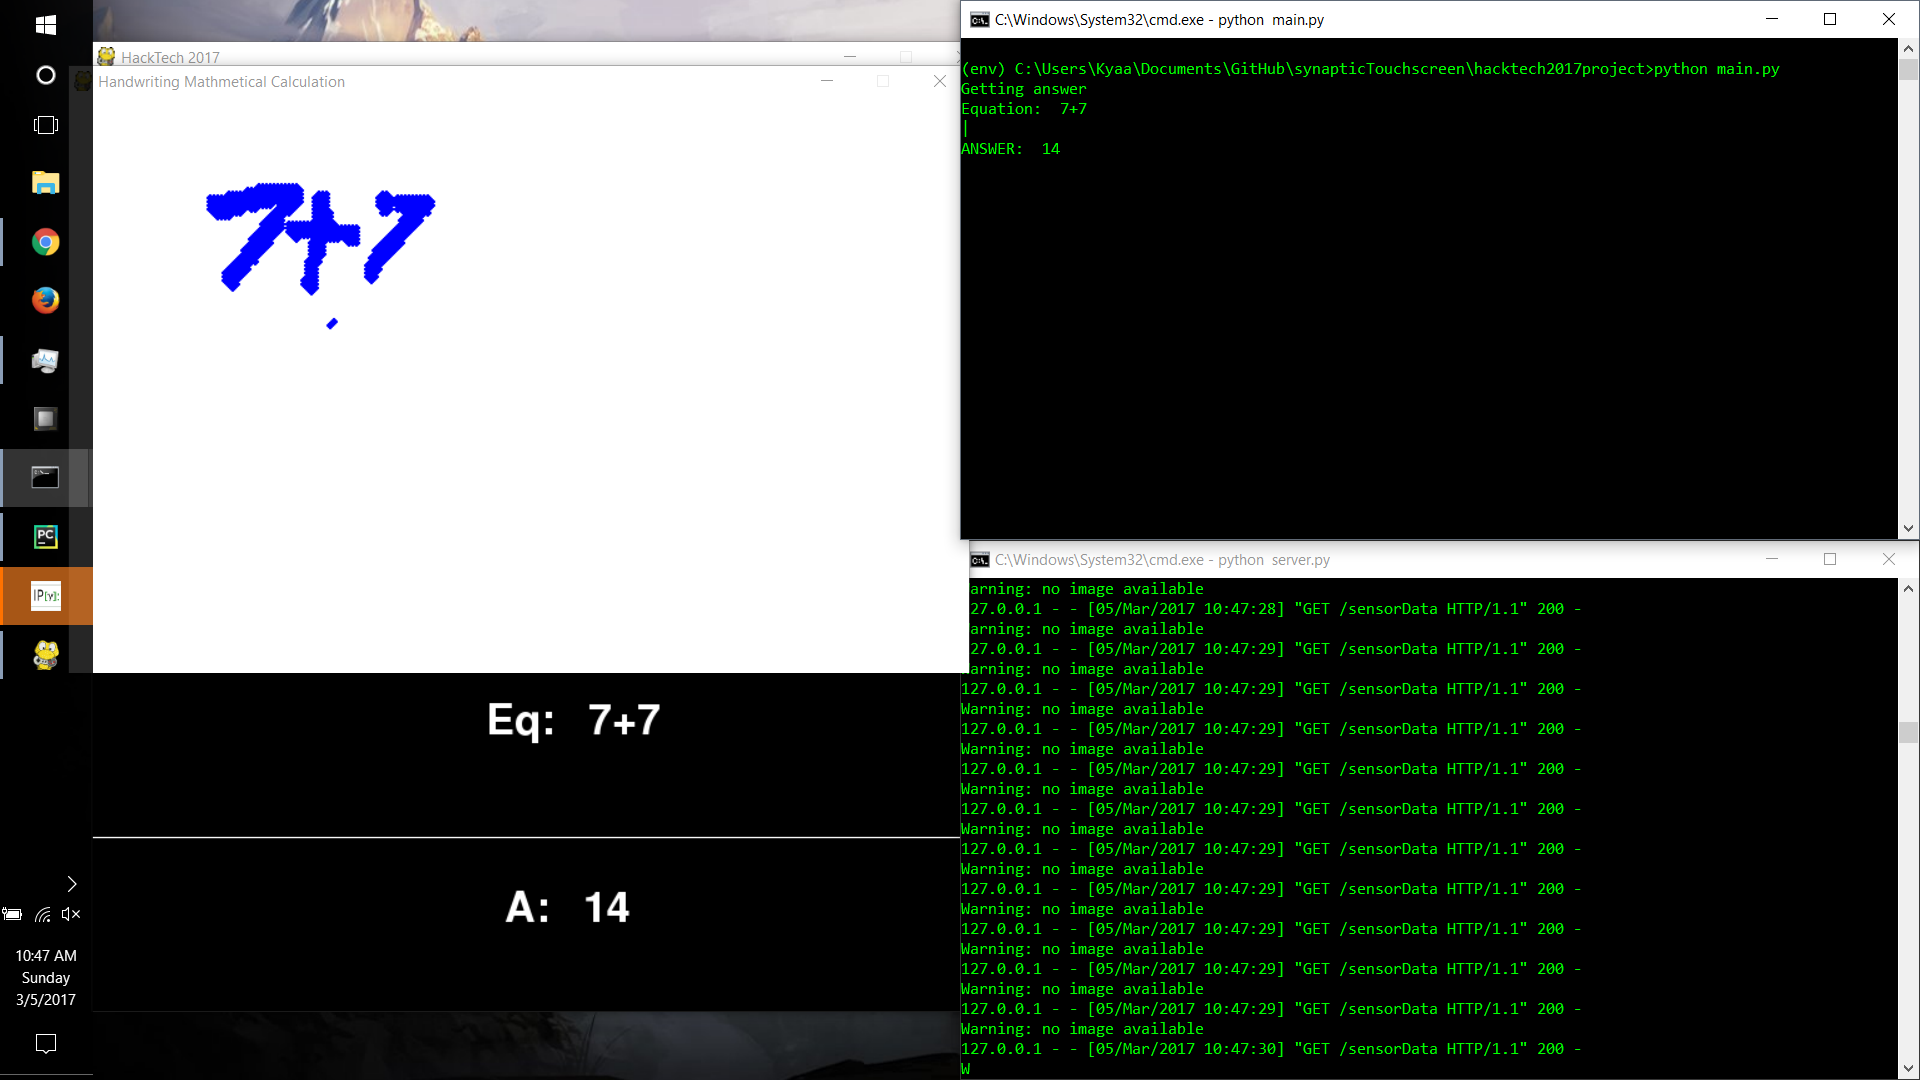Screen dimensions: 1920x1080
Task: Close the Handwriting Mathmetical Calculation window
Action: (x=939, y=81)
